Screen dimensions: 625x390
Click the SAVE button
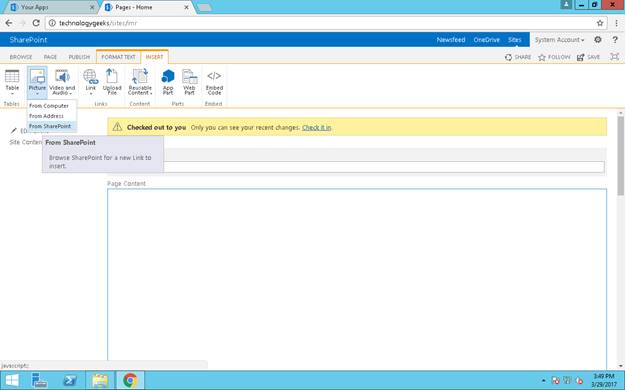tap(588, 57)
